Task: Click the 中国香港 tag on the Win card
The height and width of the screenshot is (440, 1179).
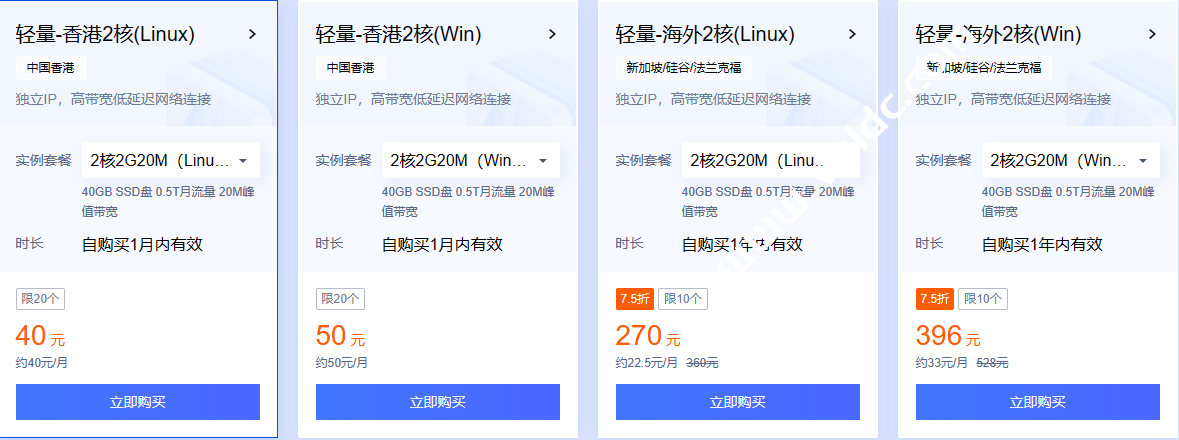Action: click(351, 68)
